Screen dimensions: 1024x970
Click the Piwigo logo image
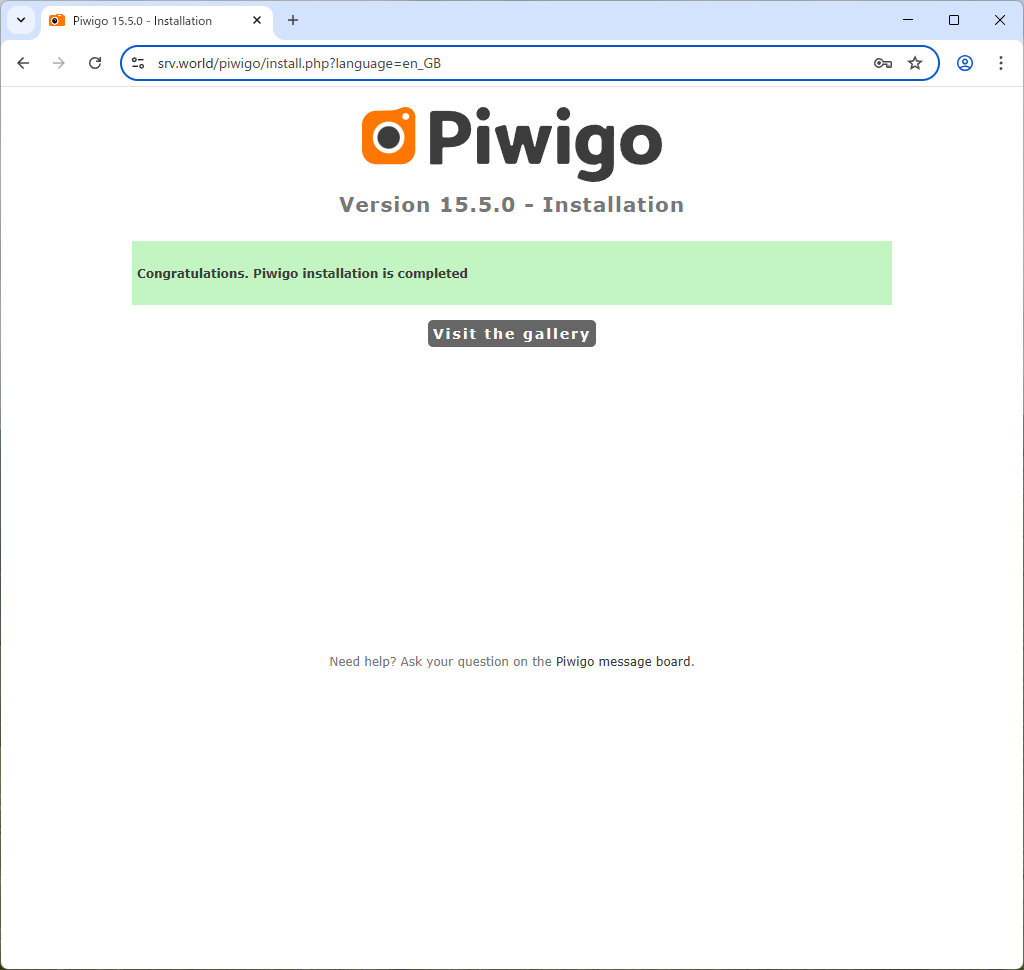512,143
